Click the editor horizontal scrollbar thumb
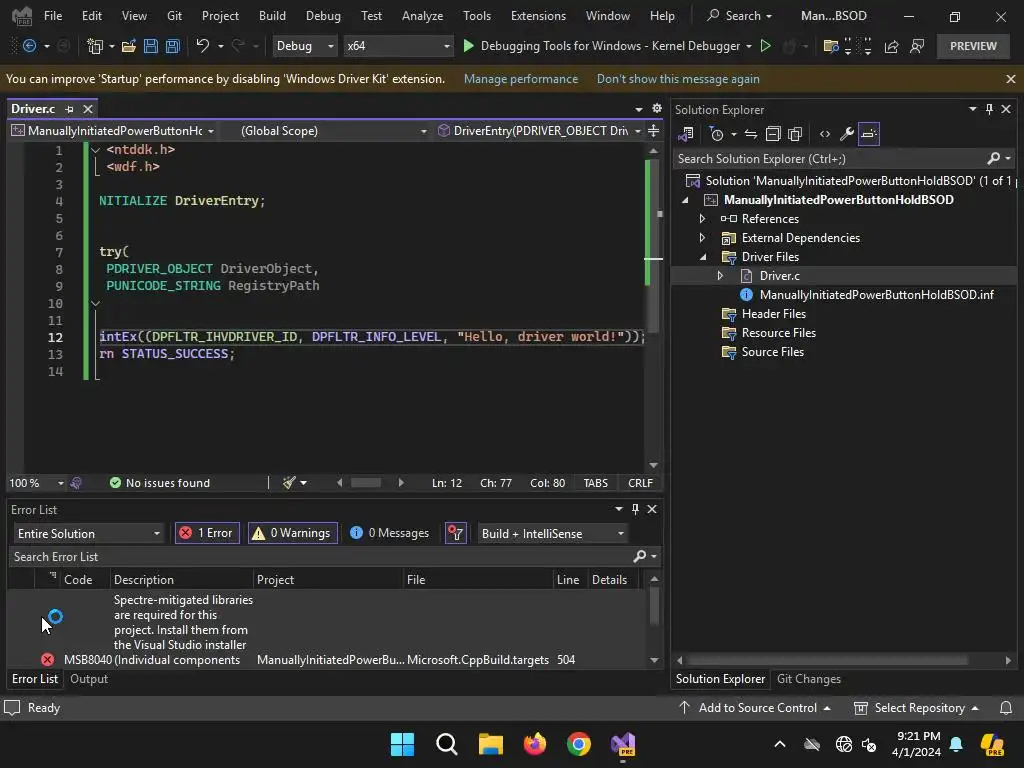Viewport: 1024px width, 768px height. (366, 483)
